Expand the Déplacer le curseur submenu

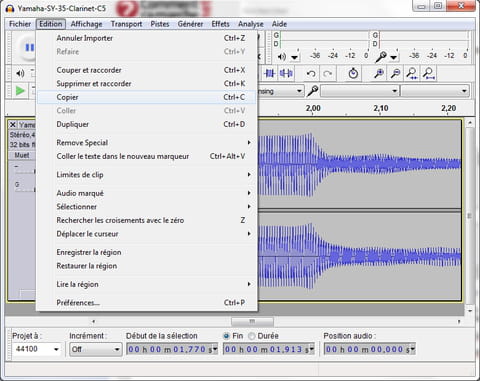tap(147, 234)
